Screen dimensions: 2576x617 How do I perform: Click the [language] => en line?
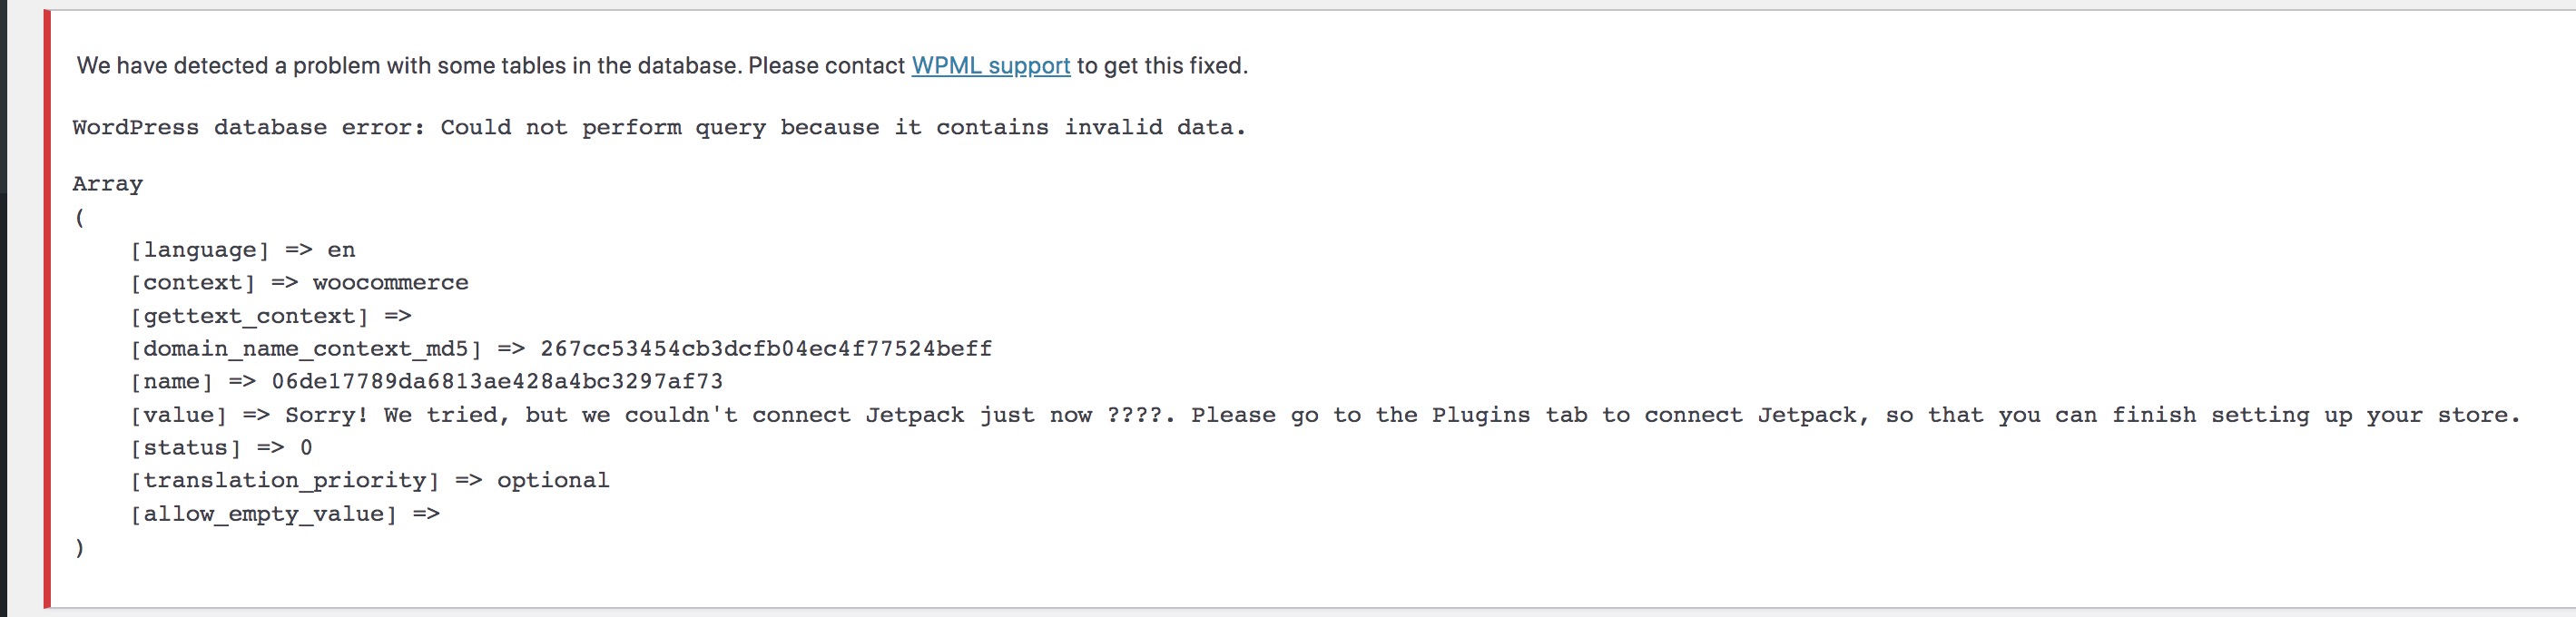click(243, 250)
